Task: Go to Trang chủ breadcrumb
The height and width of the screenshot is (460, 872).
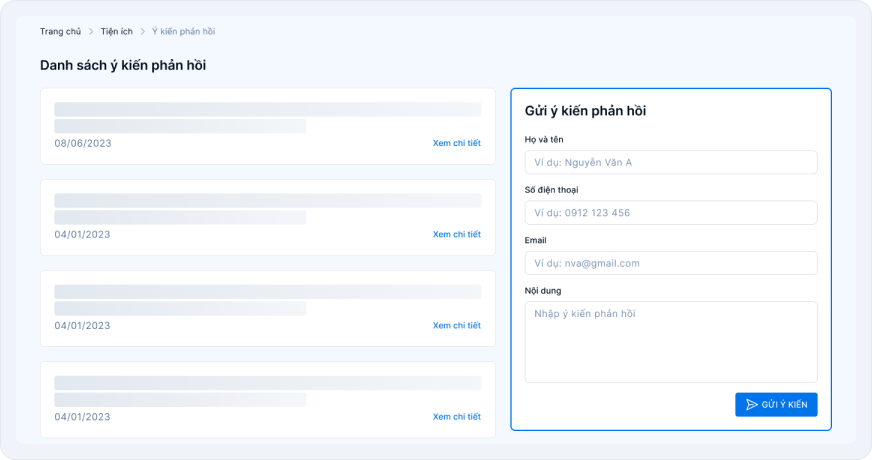Action: tap(60, 32)
